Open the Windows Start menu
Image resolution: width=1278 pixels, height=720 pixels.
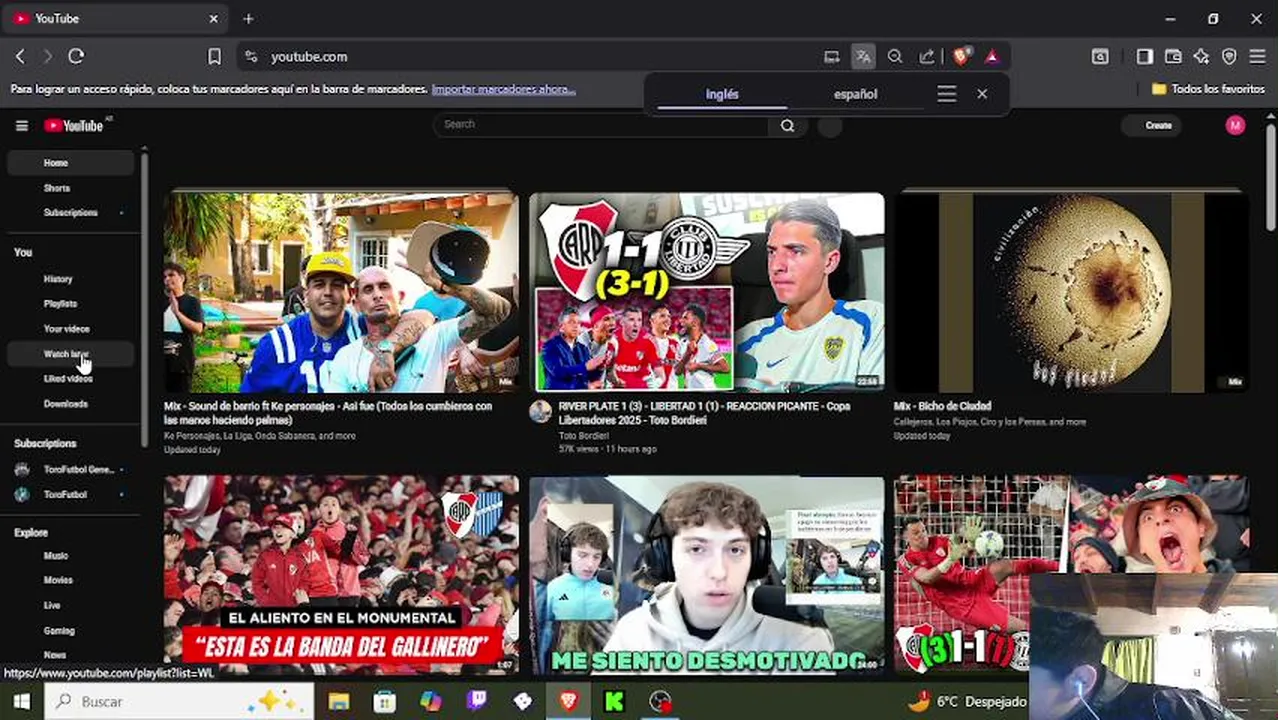(21, 701)
